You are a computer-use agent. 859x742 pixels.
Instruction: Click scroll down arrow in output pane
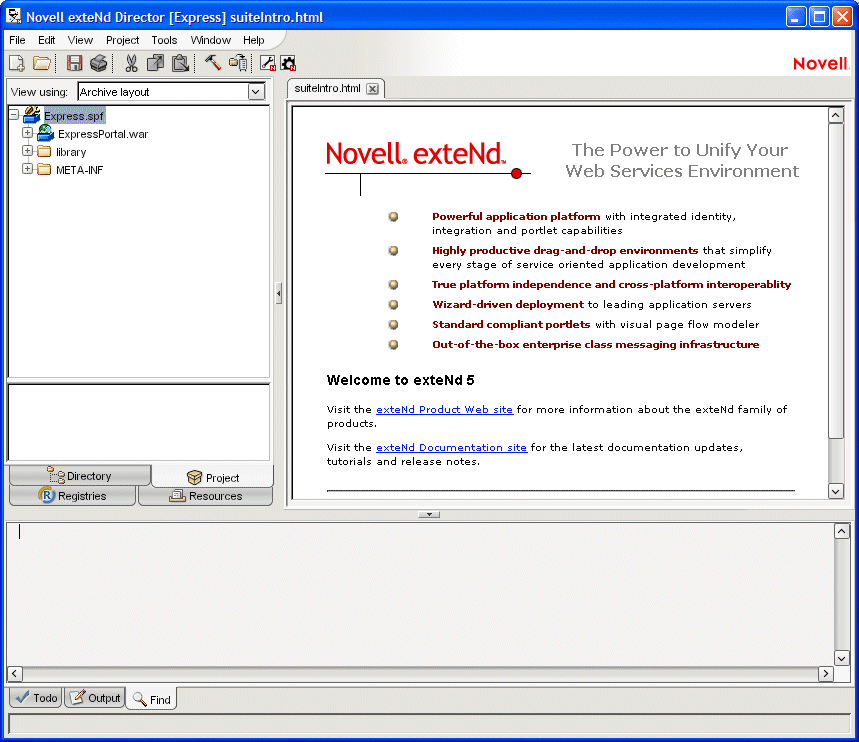(x=841, y=657)
